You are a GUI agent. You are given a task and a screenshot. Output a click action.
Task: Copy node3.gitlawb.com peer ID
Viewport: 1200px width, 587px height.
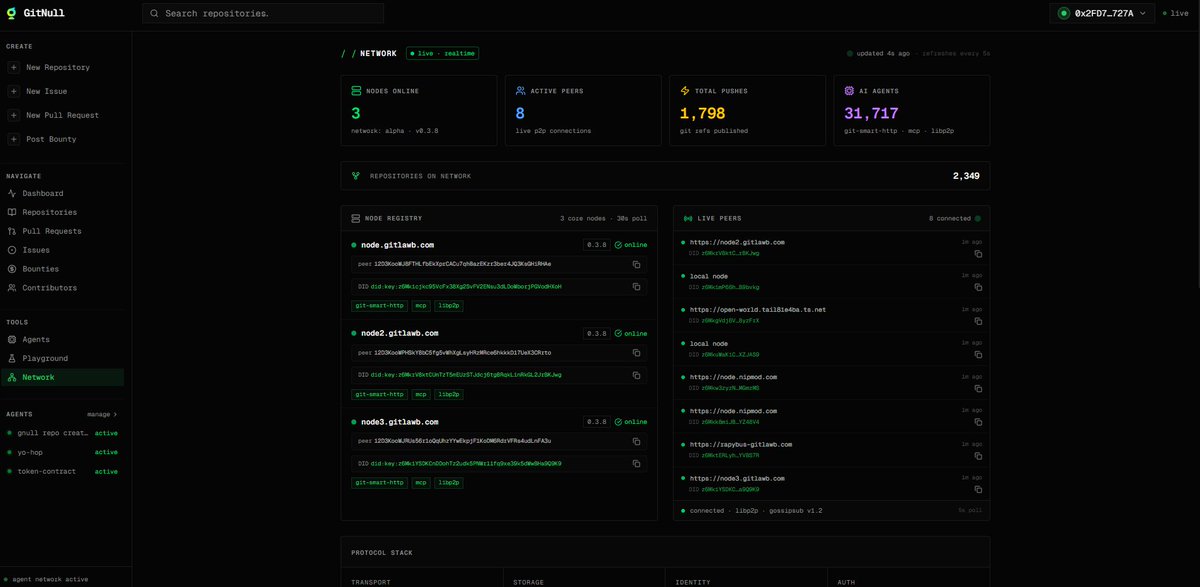tap(636, 441)
